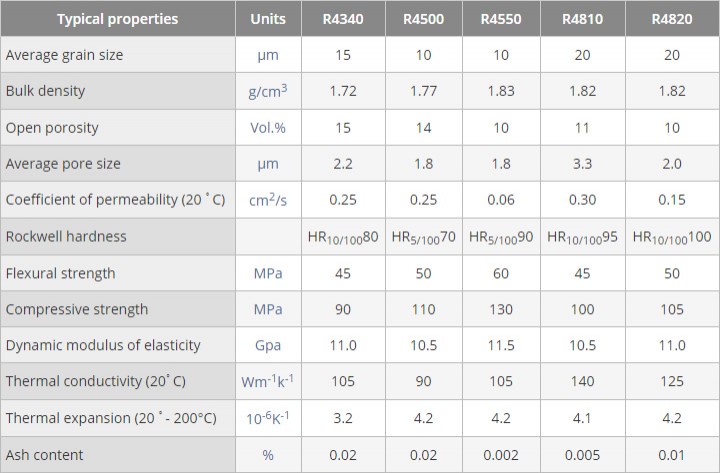Select the Average grain size row label
The width and height of the screenshot is (720, 473).
(64, 55)
